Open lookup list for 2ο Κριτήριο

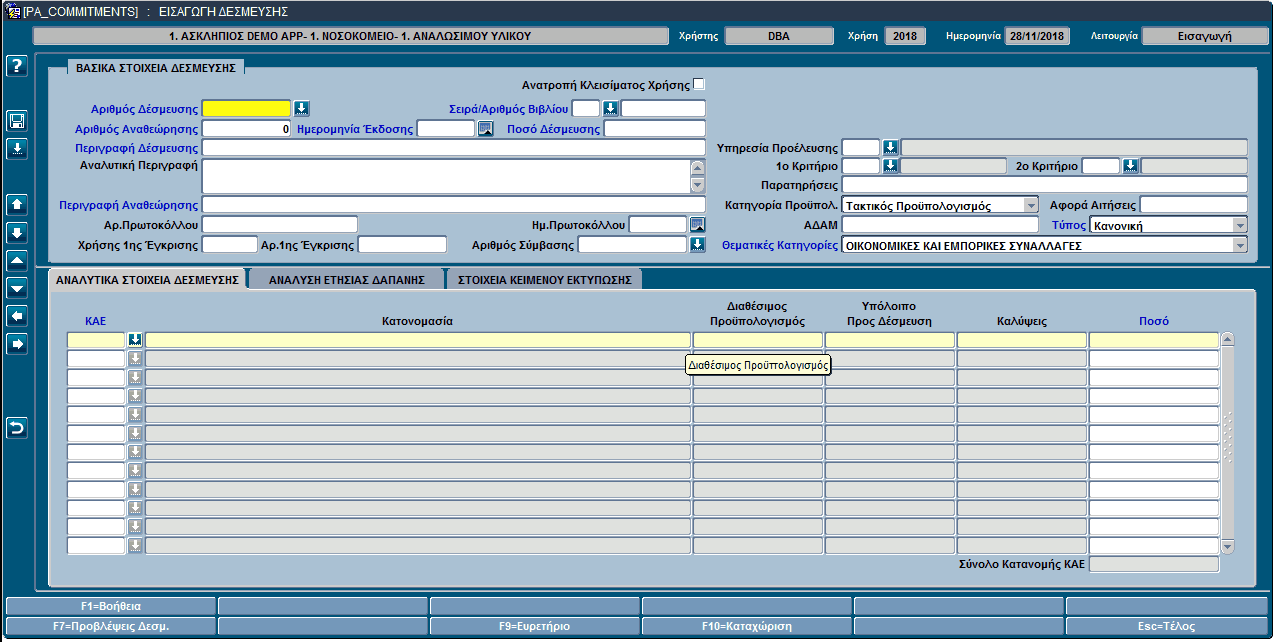point(1130,166)
